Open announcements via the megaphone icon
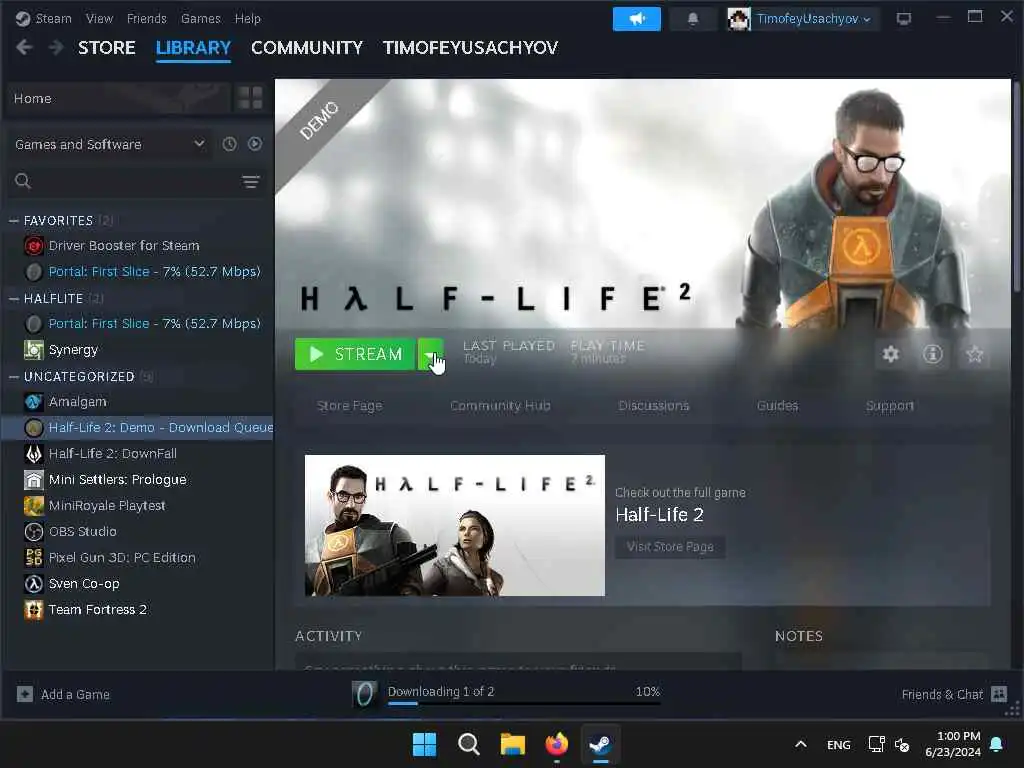 (x=636, y=19)
